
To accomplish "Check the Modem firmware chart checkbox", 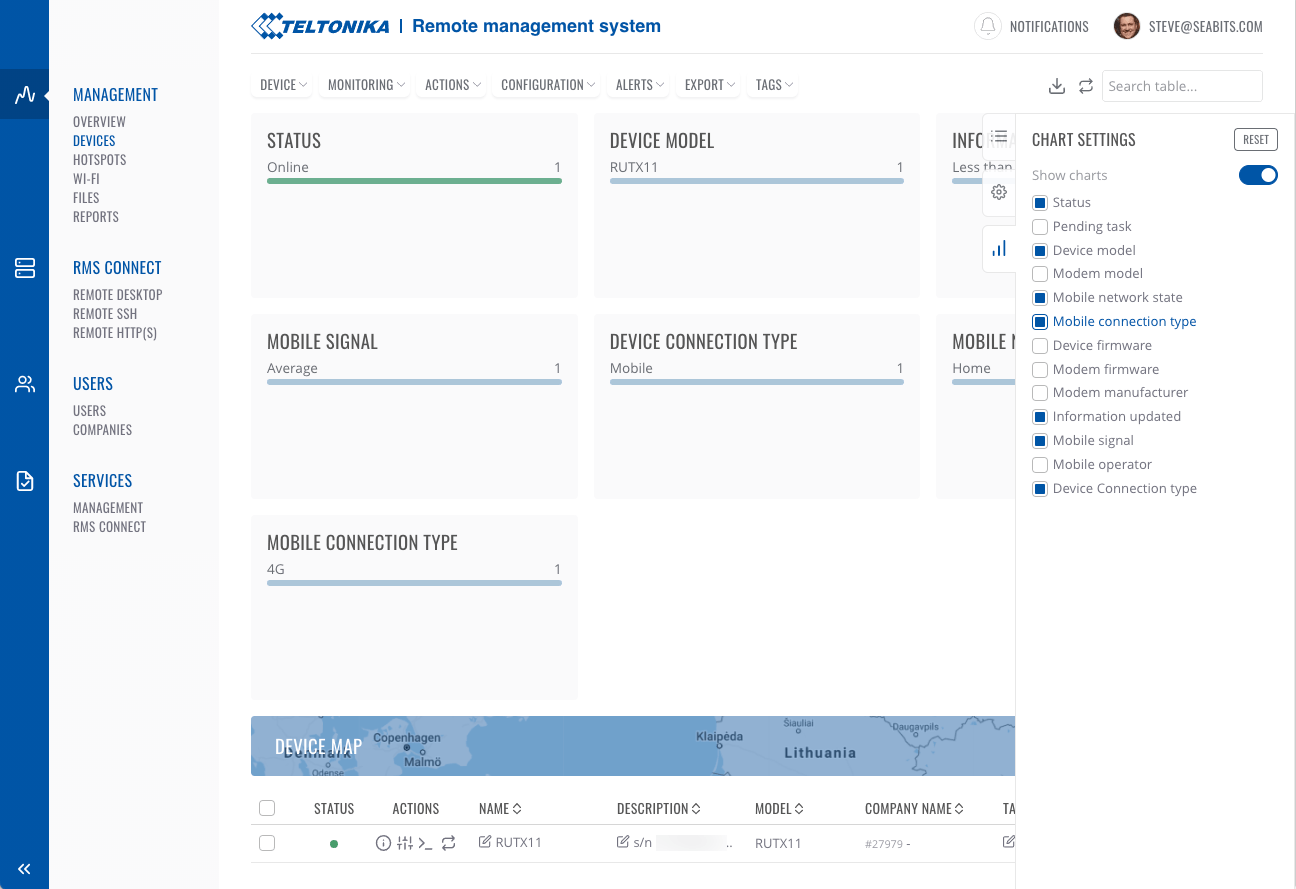I will click(1040, 369).
